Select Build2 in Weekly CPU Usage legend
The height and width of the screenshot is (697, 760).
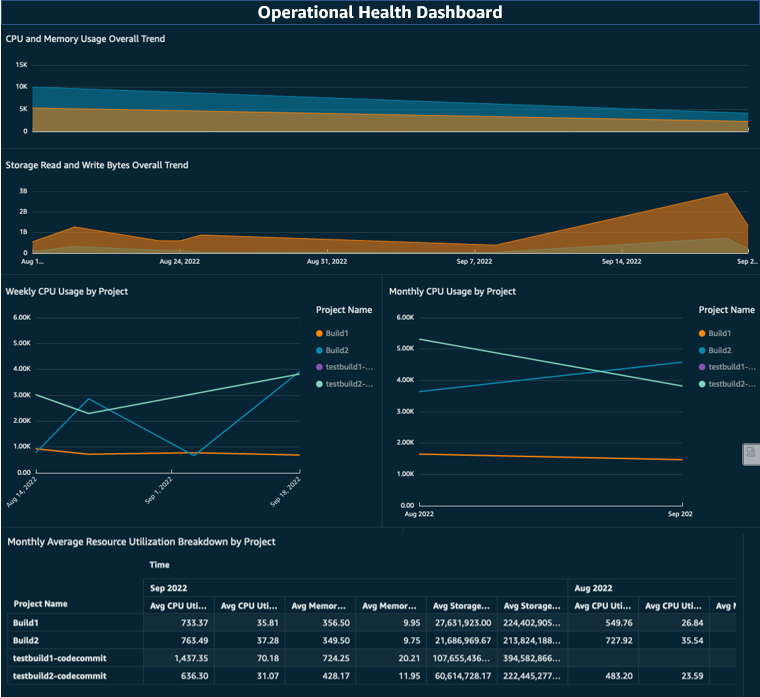(332, 350)
